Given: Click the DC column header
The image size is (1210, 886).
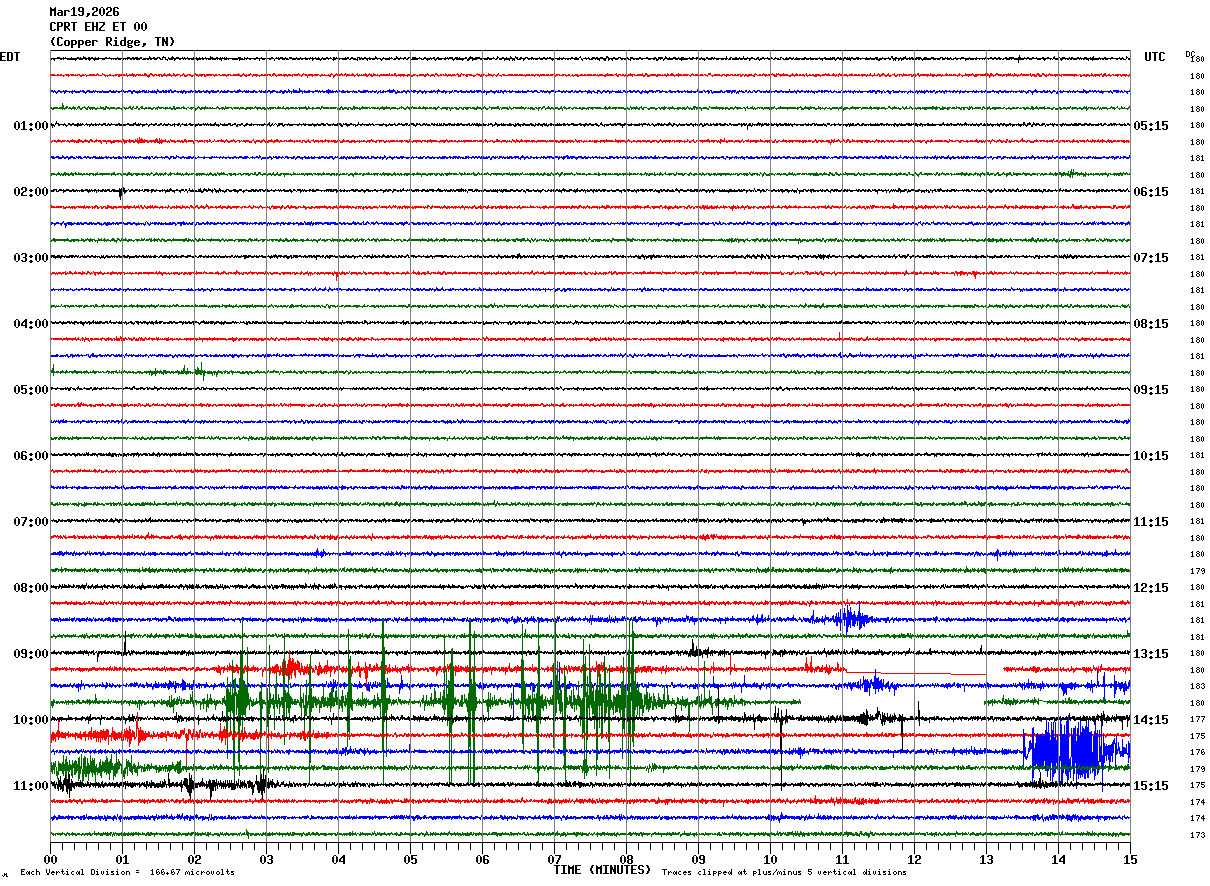Looking at the screenshot, I should 1190,54.
